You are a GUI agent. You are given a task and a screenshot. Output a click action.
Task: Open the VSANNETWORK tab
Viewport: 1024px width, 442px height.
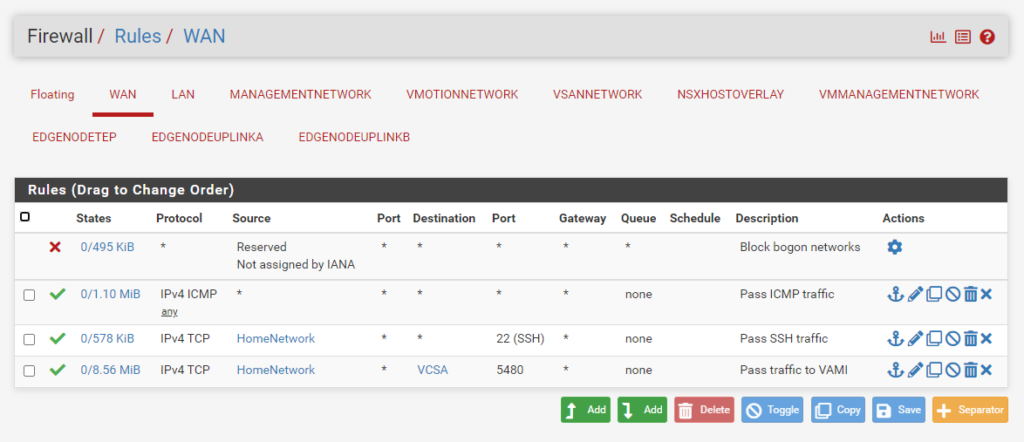[597, 95]
